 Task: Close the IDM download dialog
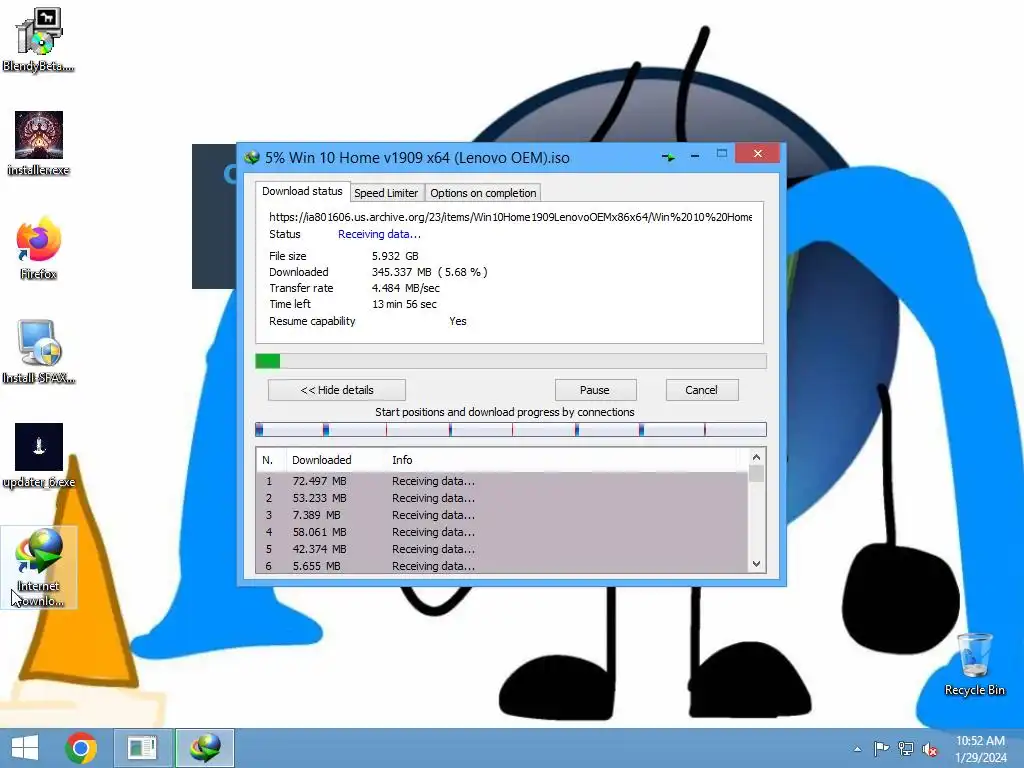[758, 153]
